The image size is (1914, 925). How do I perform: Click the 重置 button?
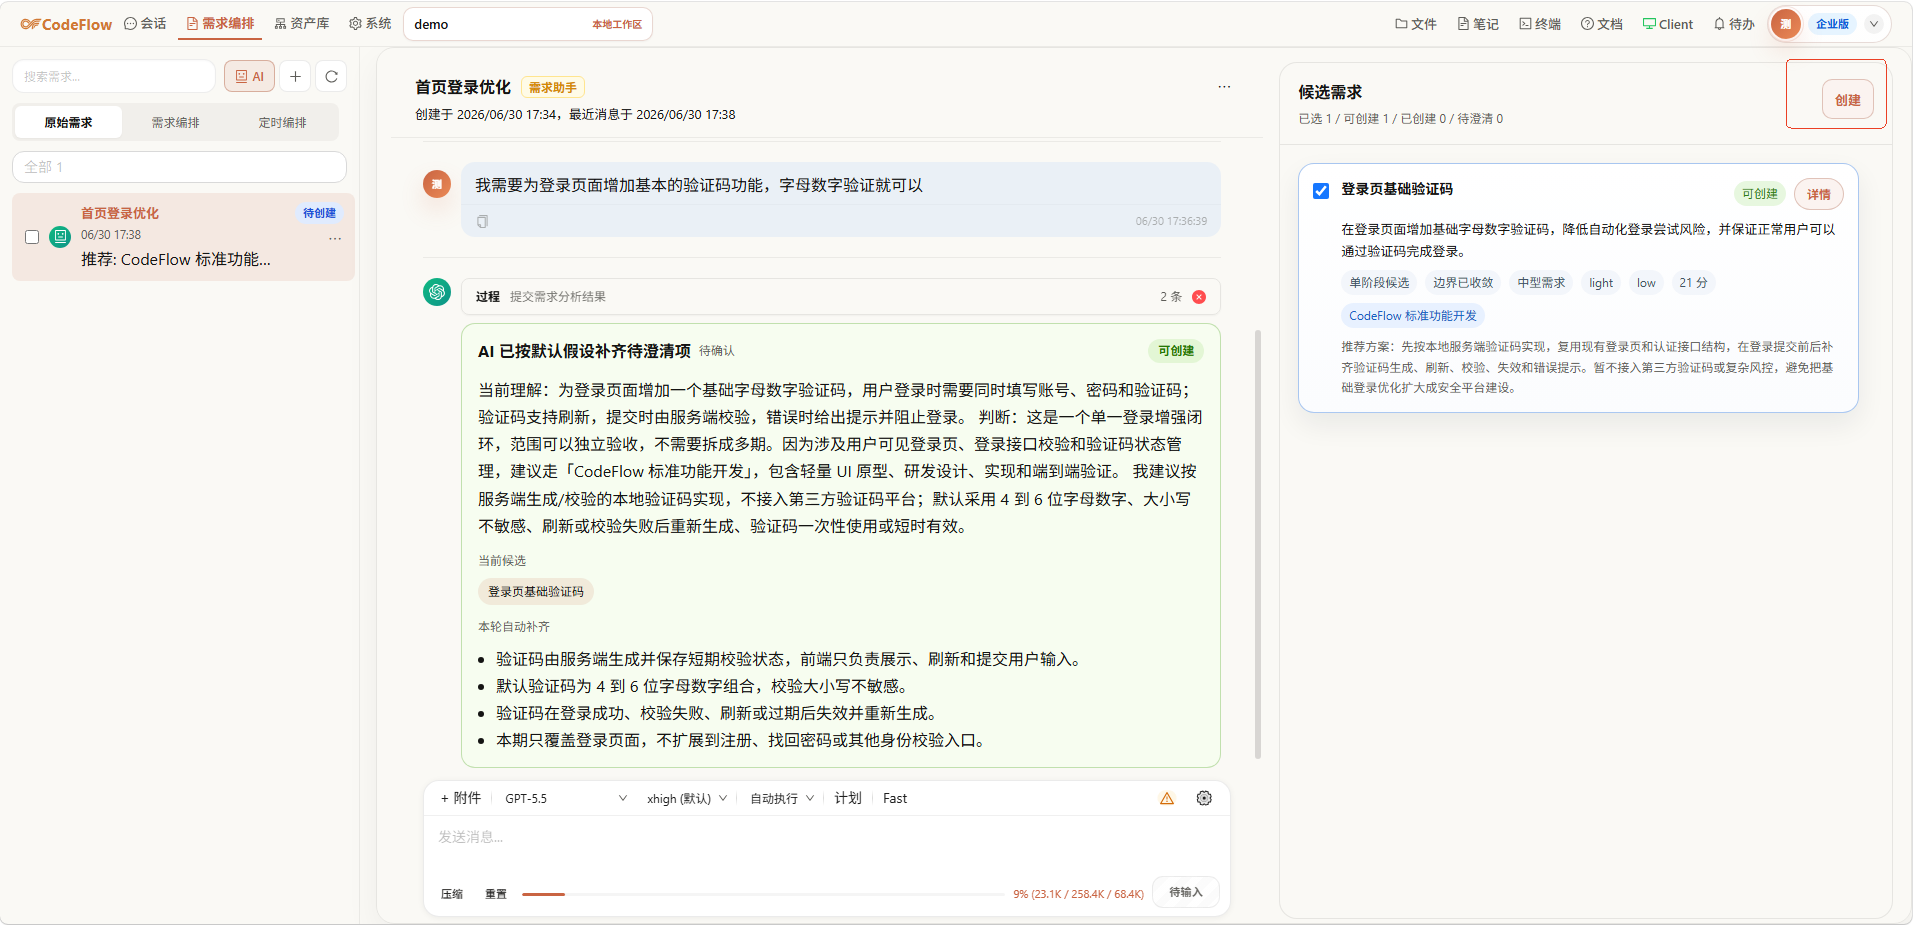496,894
